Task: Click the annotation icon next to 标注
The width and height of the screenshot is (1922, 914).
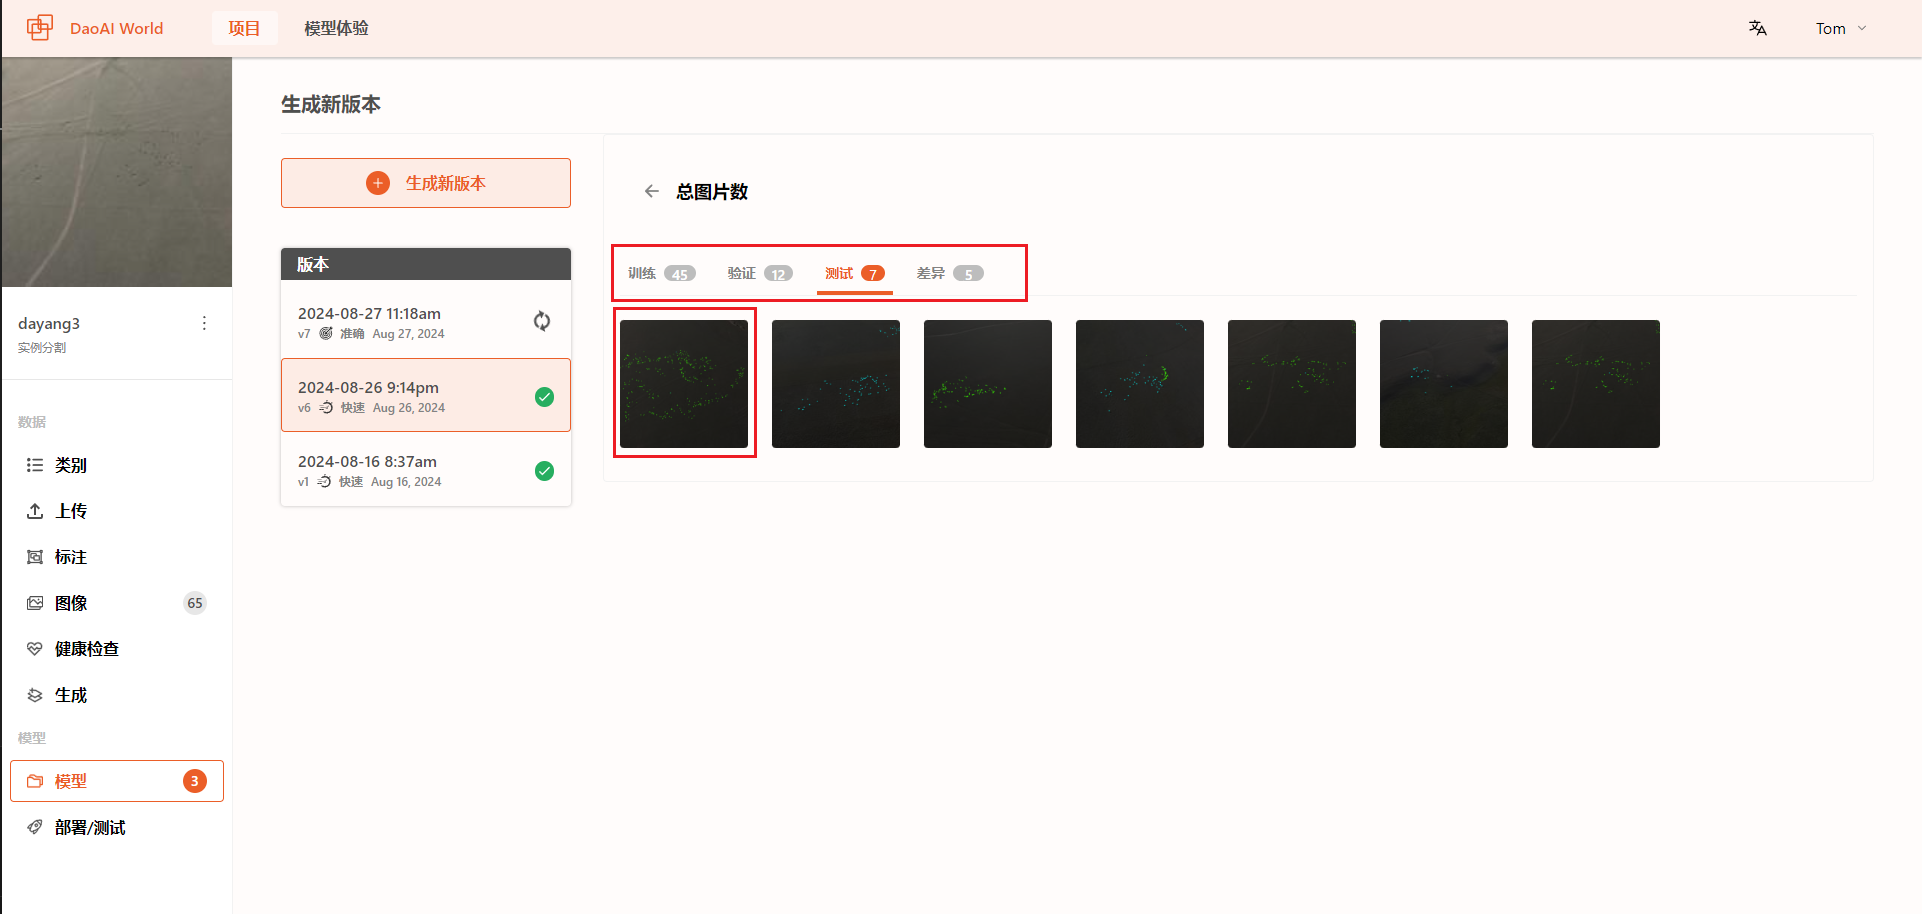Action: (35, 557)
